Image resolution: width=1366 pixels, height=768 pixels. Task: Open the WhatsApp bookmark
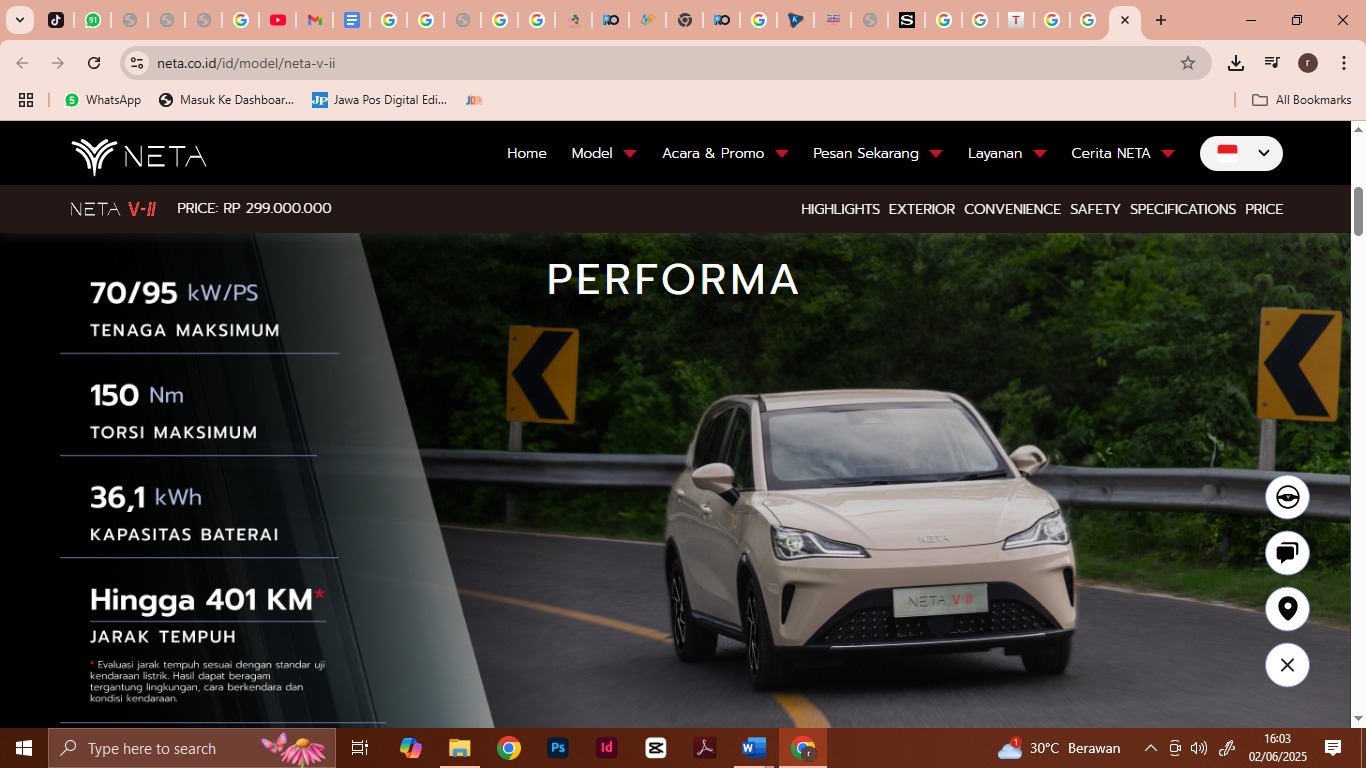click(103, 100)
